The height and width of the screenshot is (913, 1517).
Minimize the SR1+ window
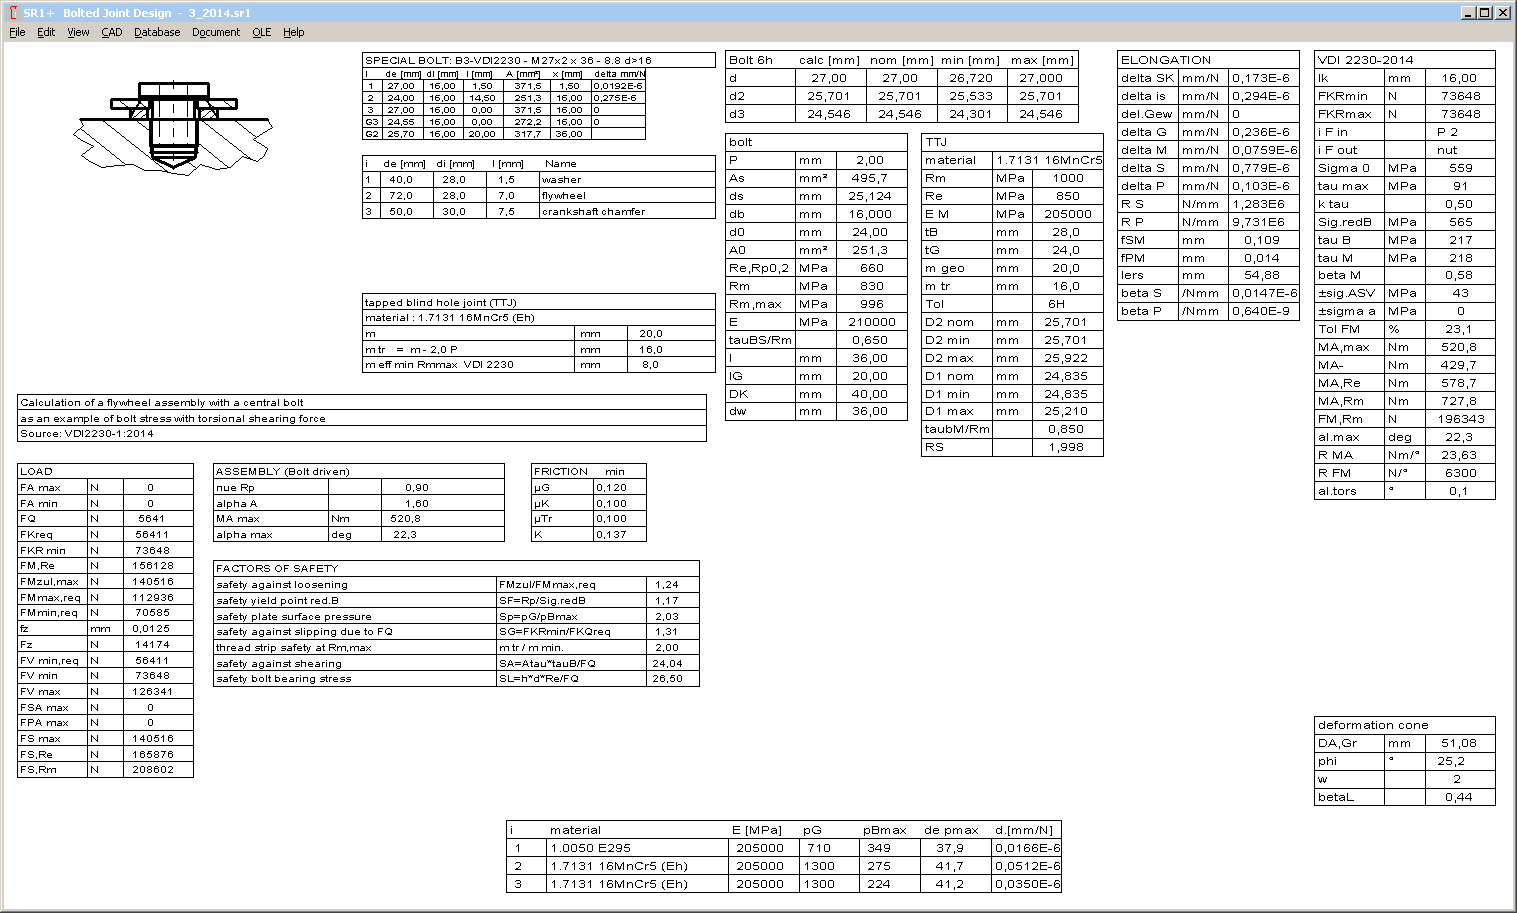(x=1467, y=13)
